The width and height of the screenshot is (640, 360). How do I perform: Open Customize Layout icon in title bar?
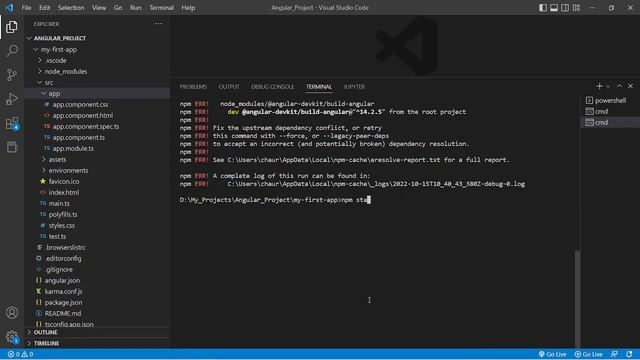click(x=576, y=8)
